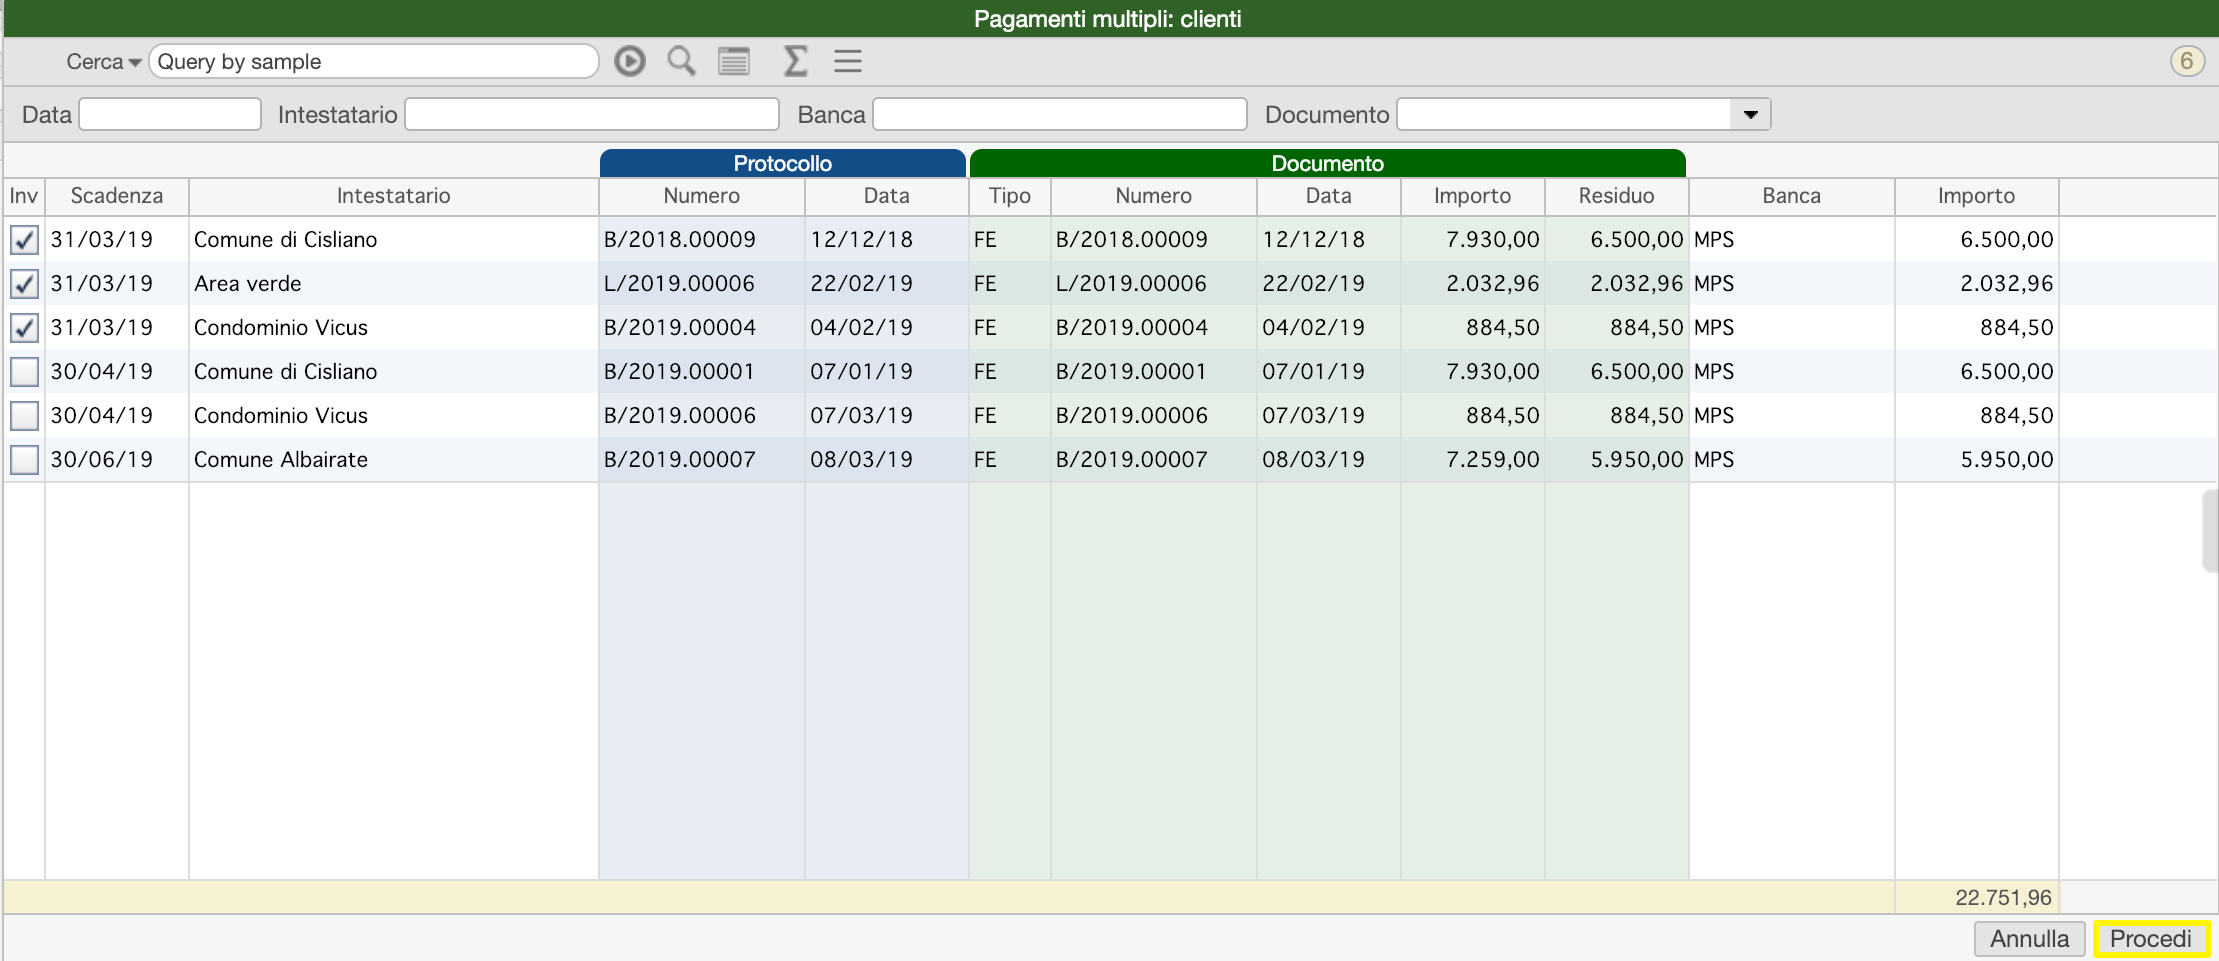Image resolution: width=2219 pixels, height=961 pixels.
Task: Click protocol date 12/12/18 cell
Action: pyautogui.click(x=887, y=240)
